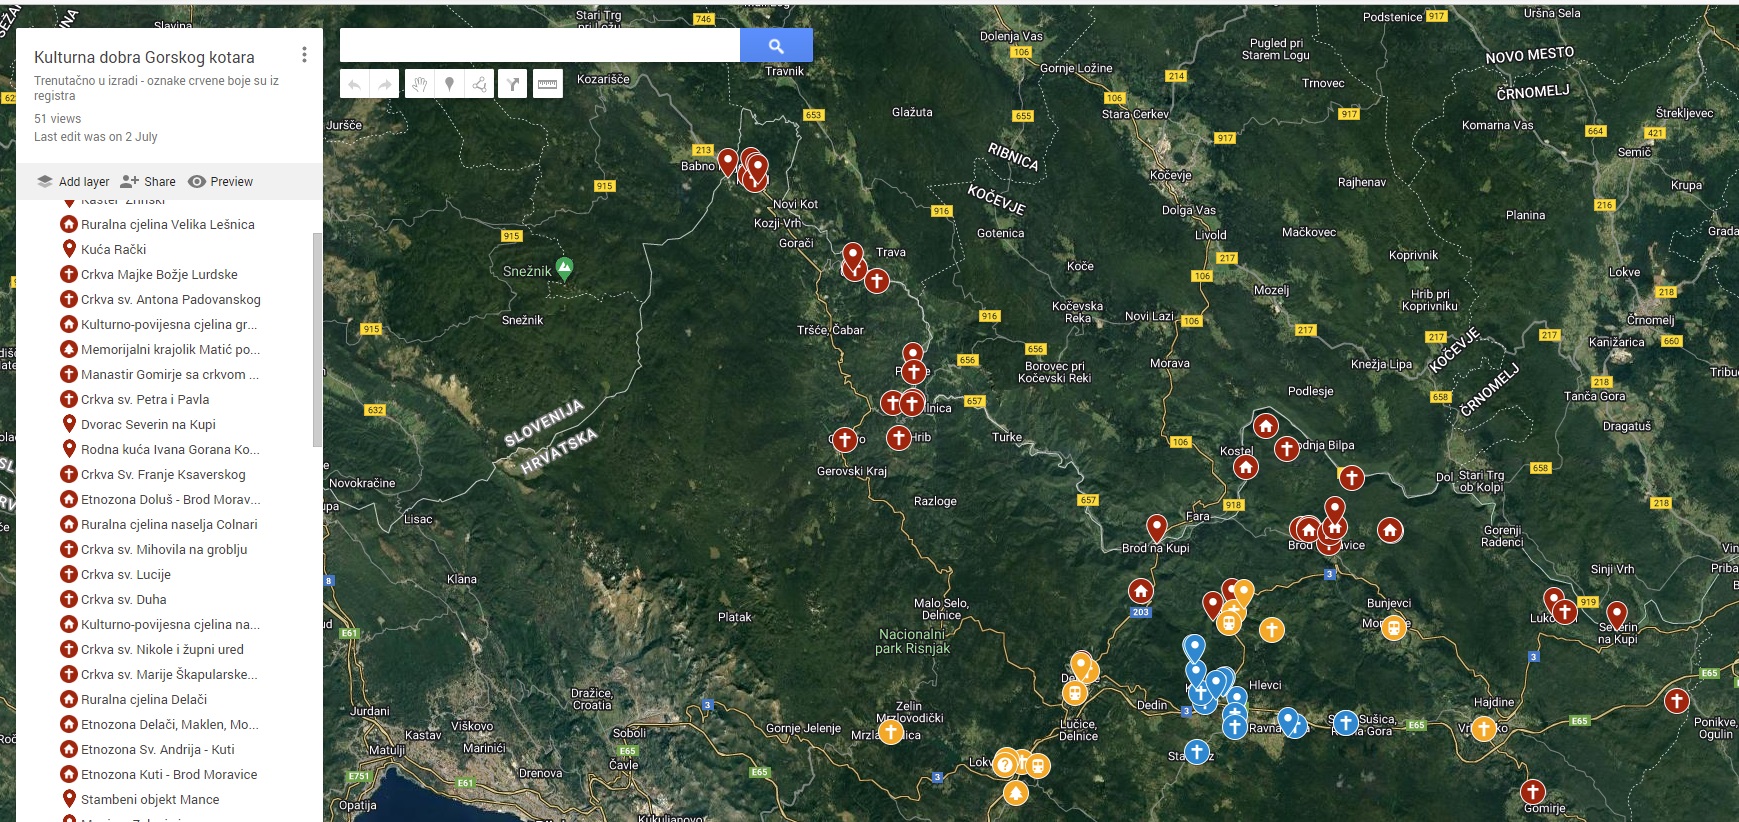Screen dimensions: 1739x822
Task: Select the draw a line tool
Action: 480,84
